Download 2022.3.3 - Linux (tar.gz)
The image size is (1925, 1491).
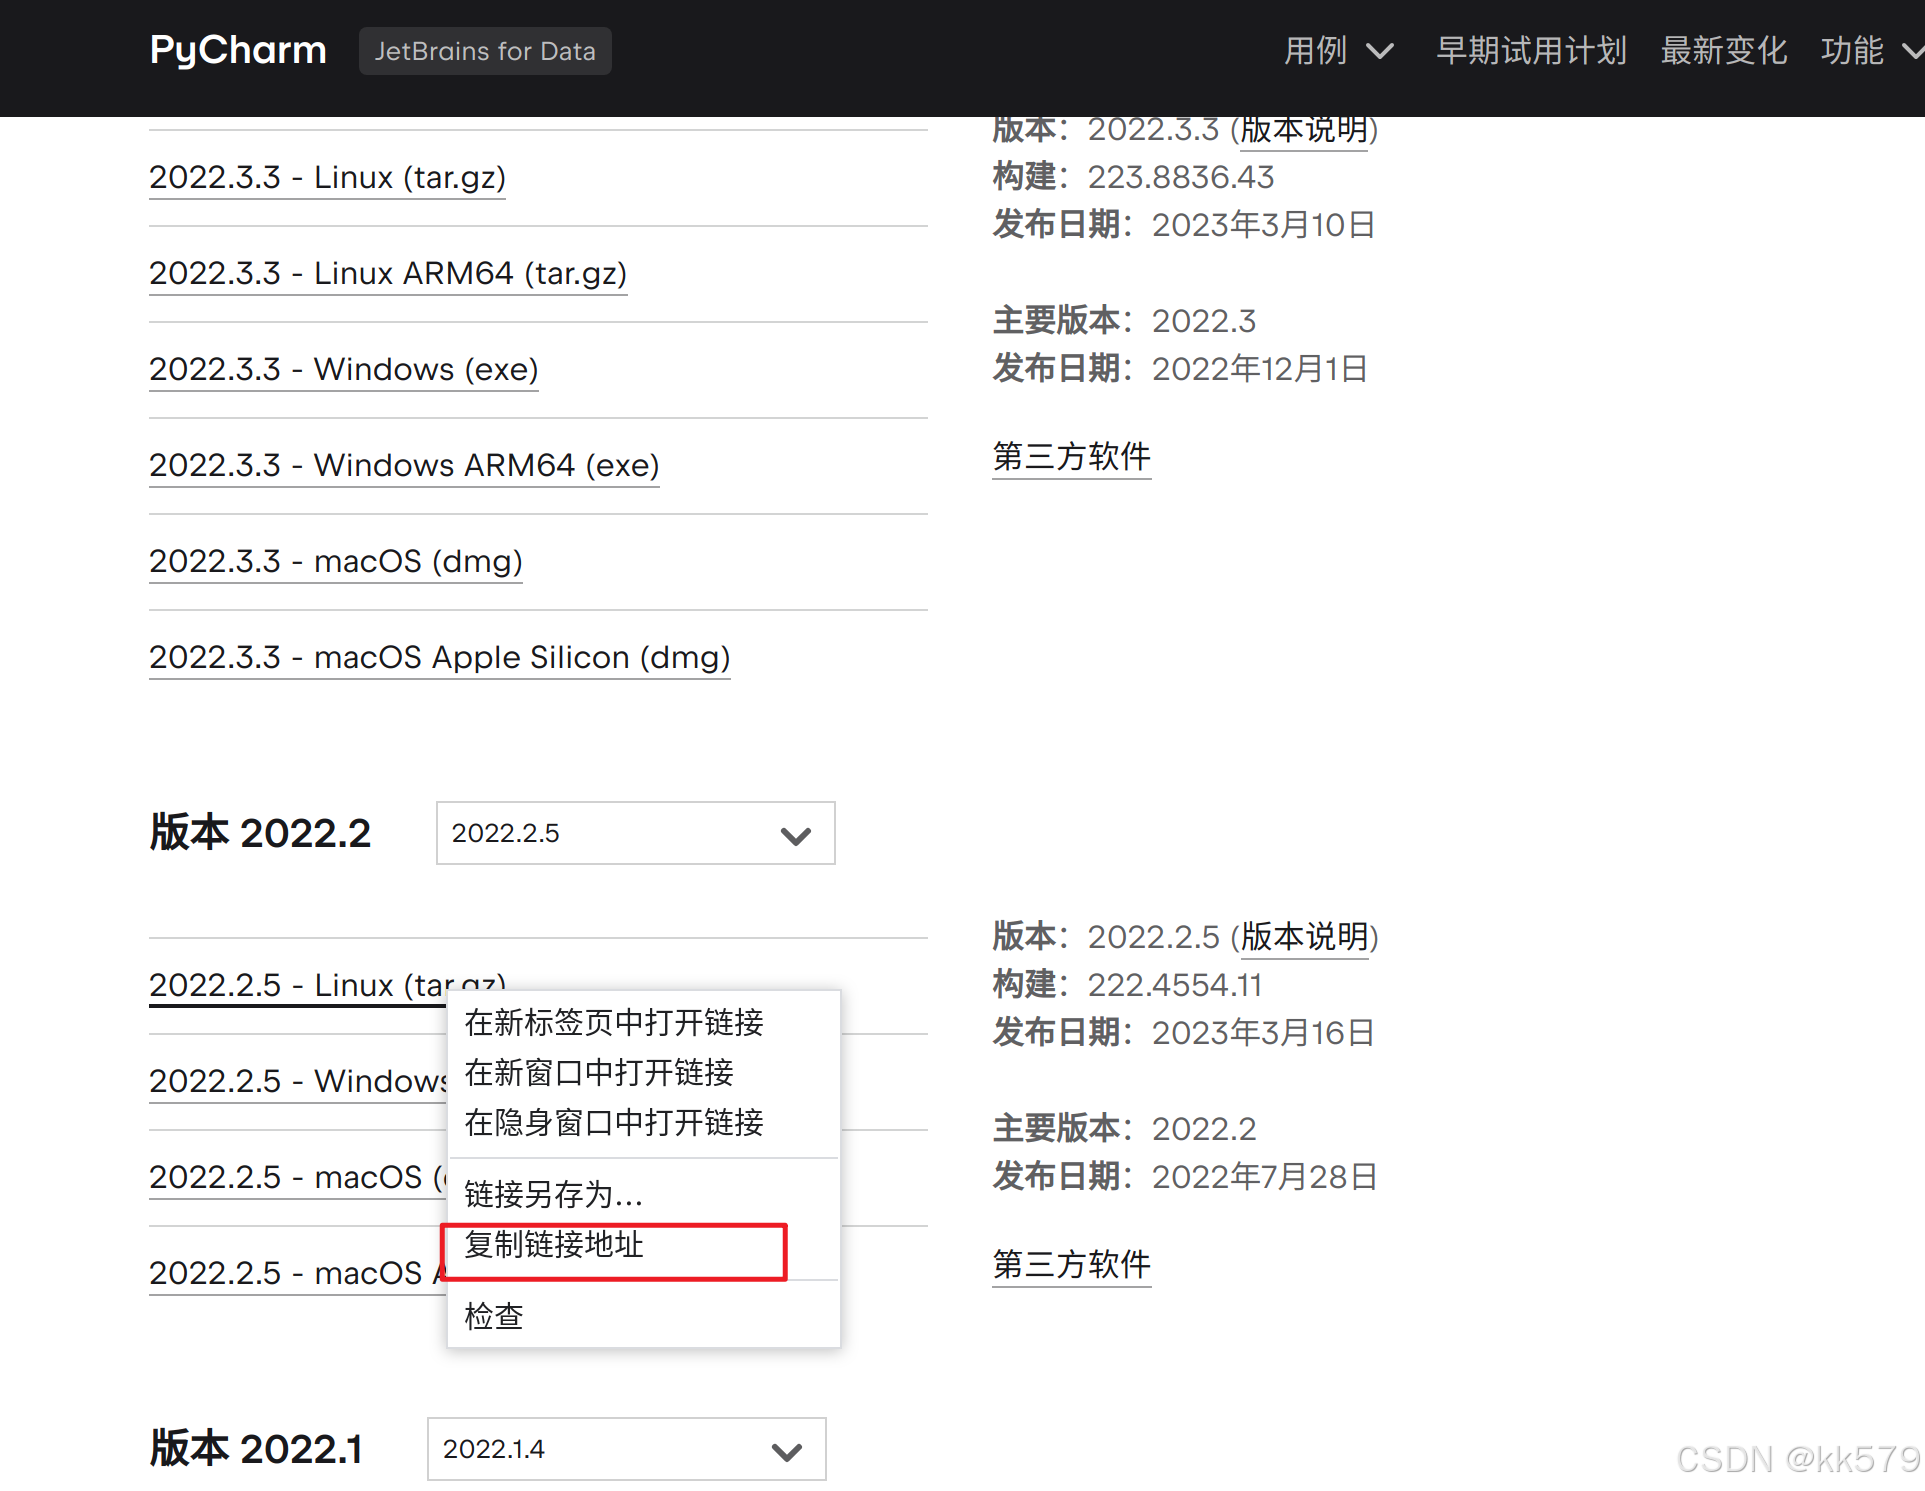point(327,177)
